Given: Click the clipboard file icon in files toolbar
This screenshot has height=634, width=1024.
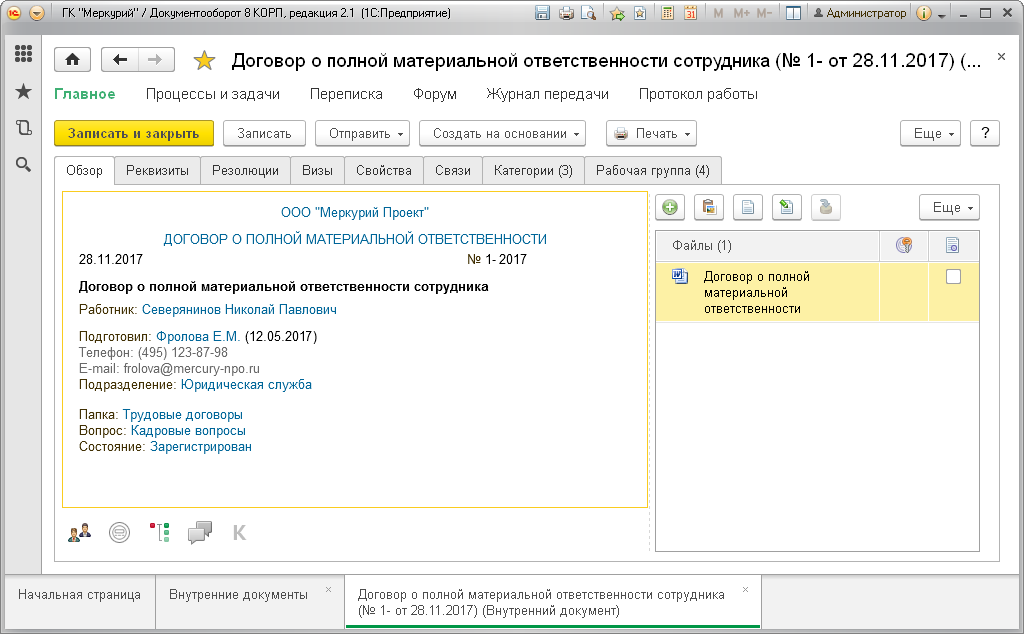Looking at the screenshot, I should tap(709, 208).
